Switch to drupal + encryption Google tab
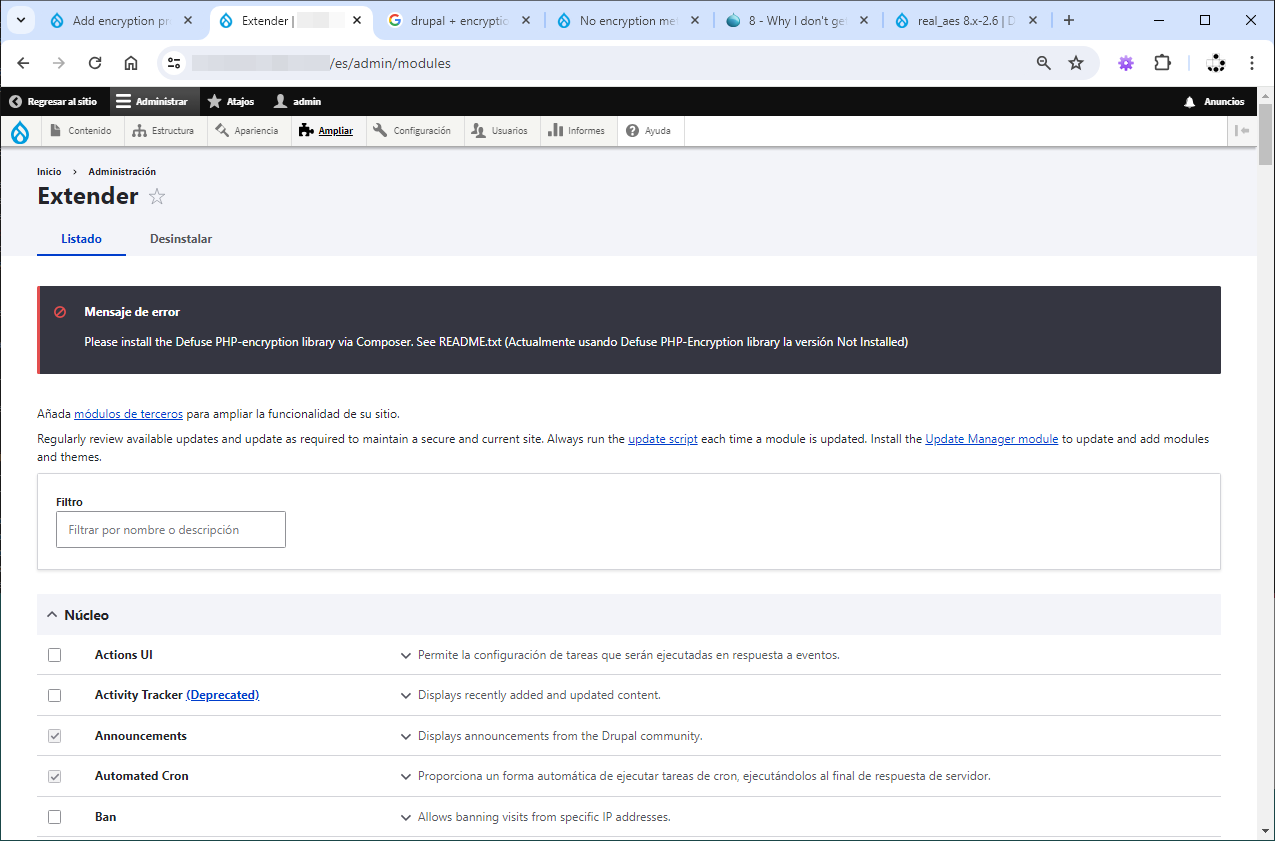This screenshot has width=1275, height=841. tap(460, 20)
